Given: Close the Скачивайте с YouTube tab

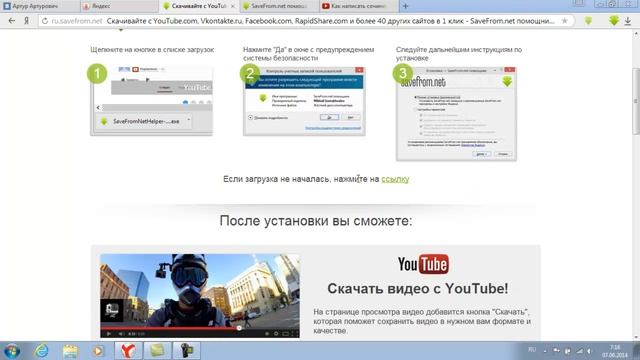Looking at the screenshot, I should (233, 6).
